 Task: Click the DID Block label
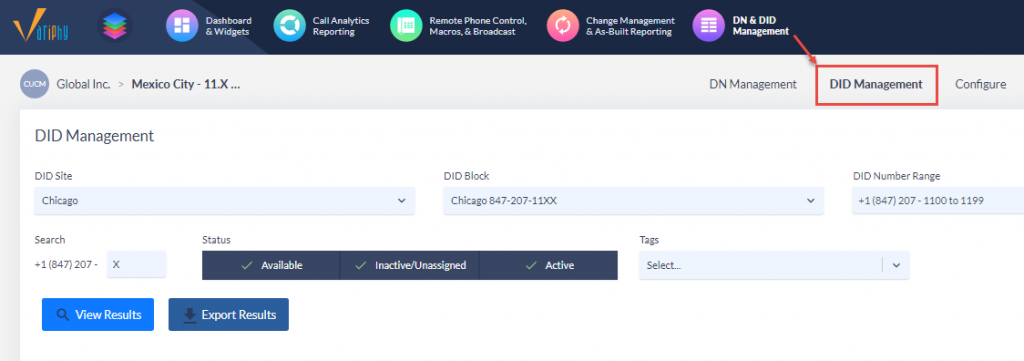point(466,176)
